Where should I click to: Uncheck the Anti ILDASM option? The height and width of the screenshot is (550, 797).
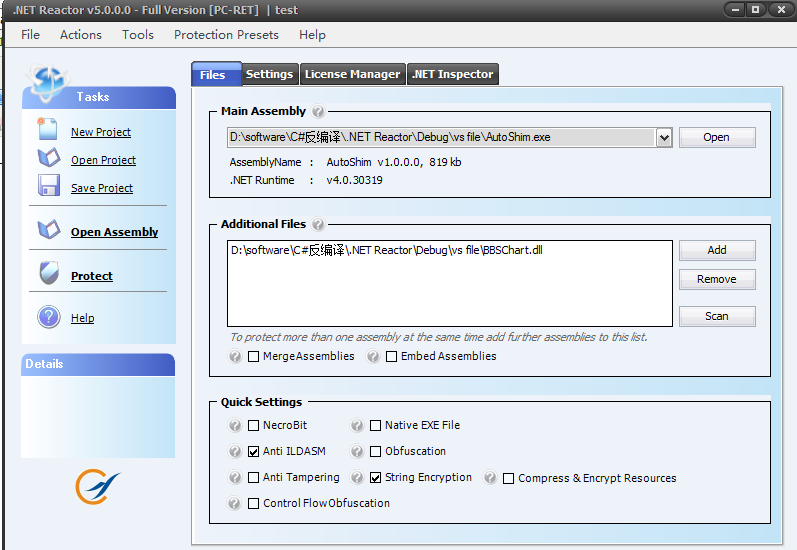253,451
